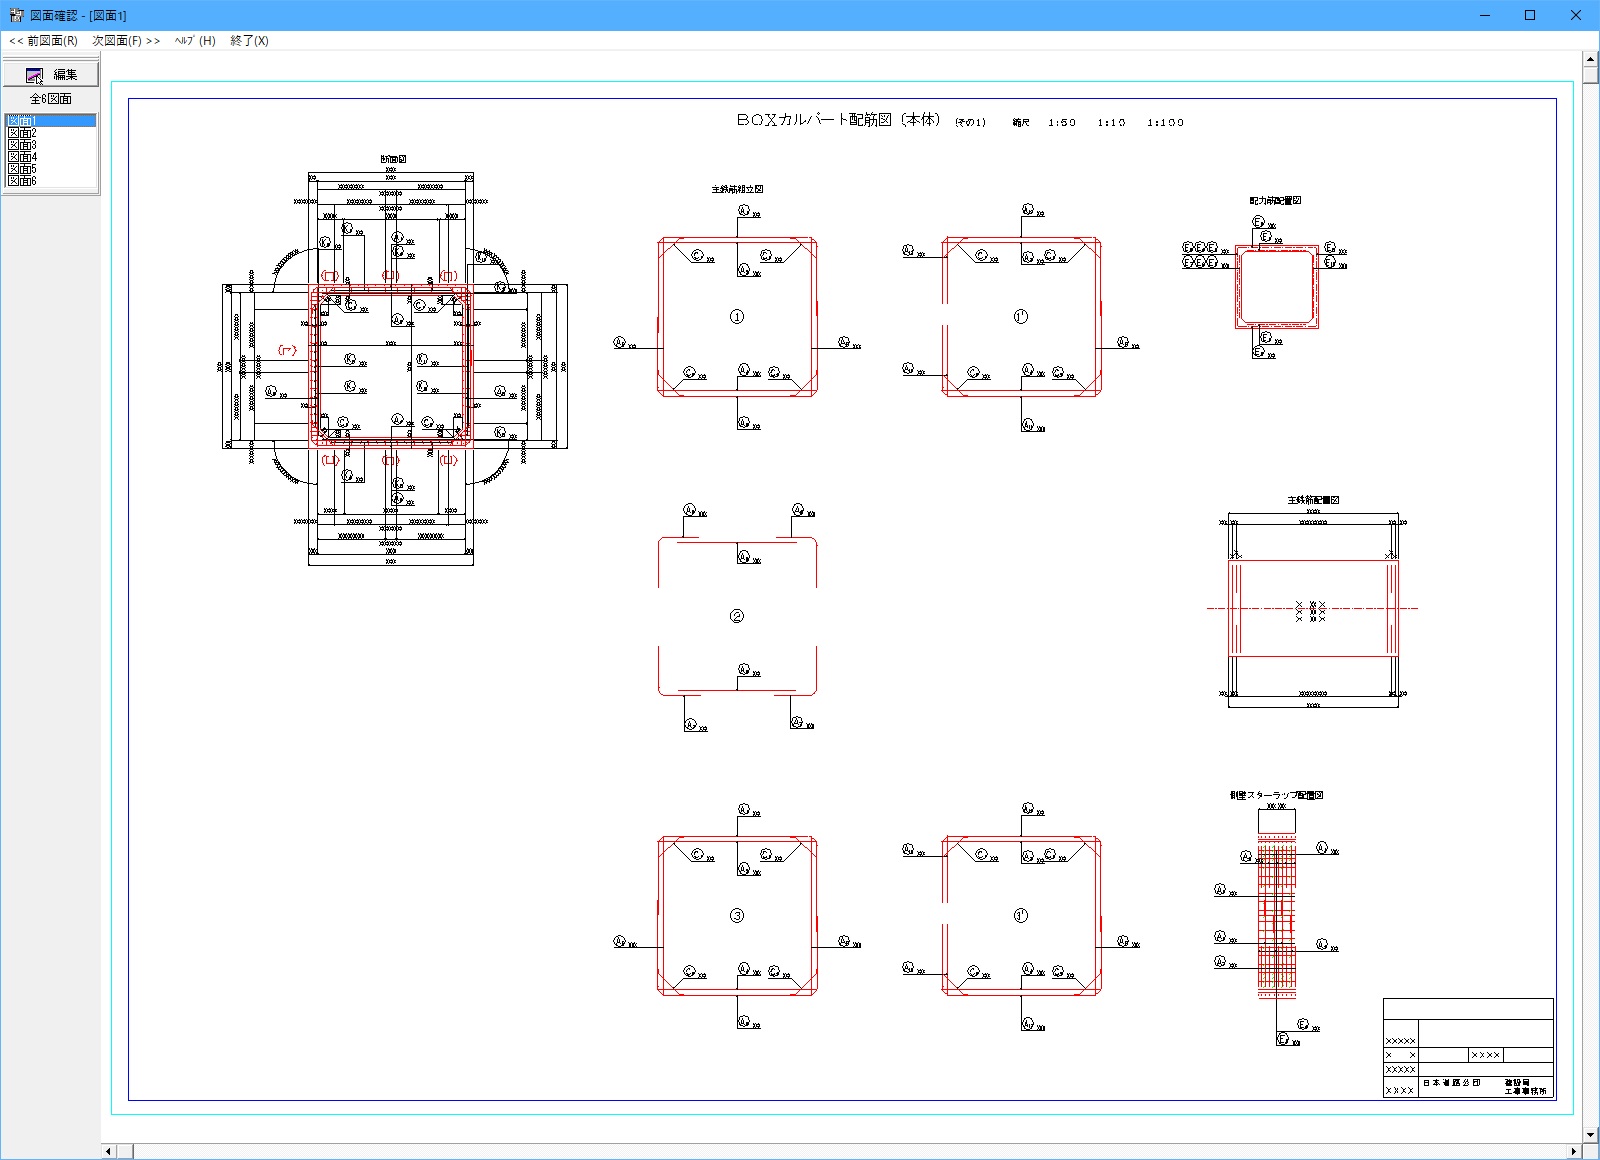Open the ヘルプ(H) help menu
Viewport: 1600px width, 1160px height.
coord(195,41)
